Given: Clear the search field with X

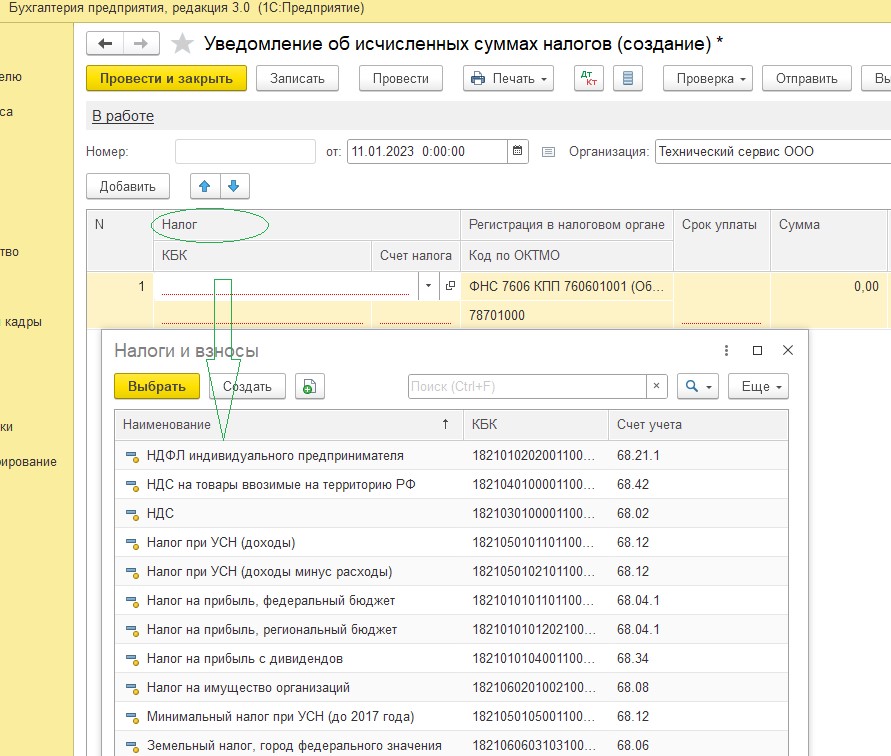Looking at the screenshot, I should point(656,387).
